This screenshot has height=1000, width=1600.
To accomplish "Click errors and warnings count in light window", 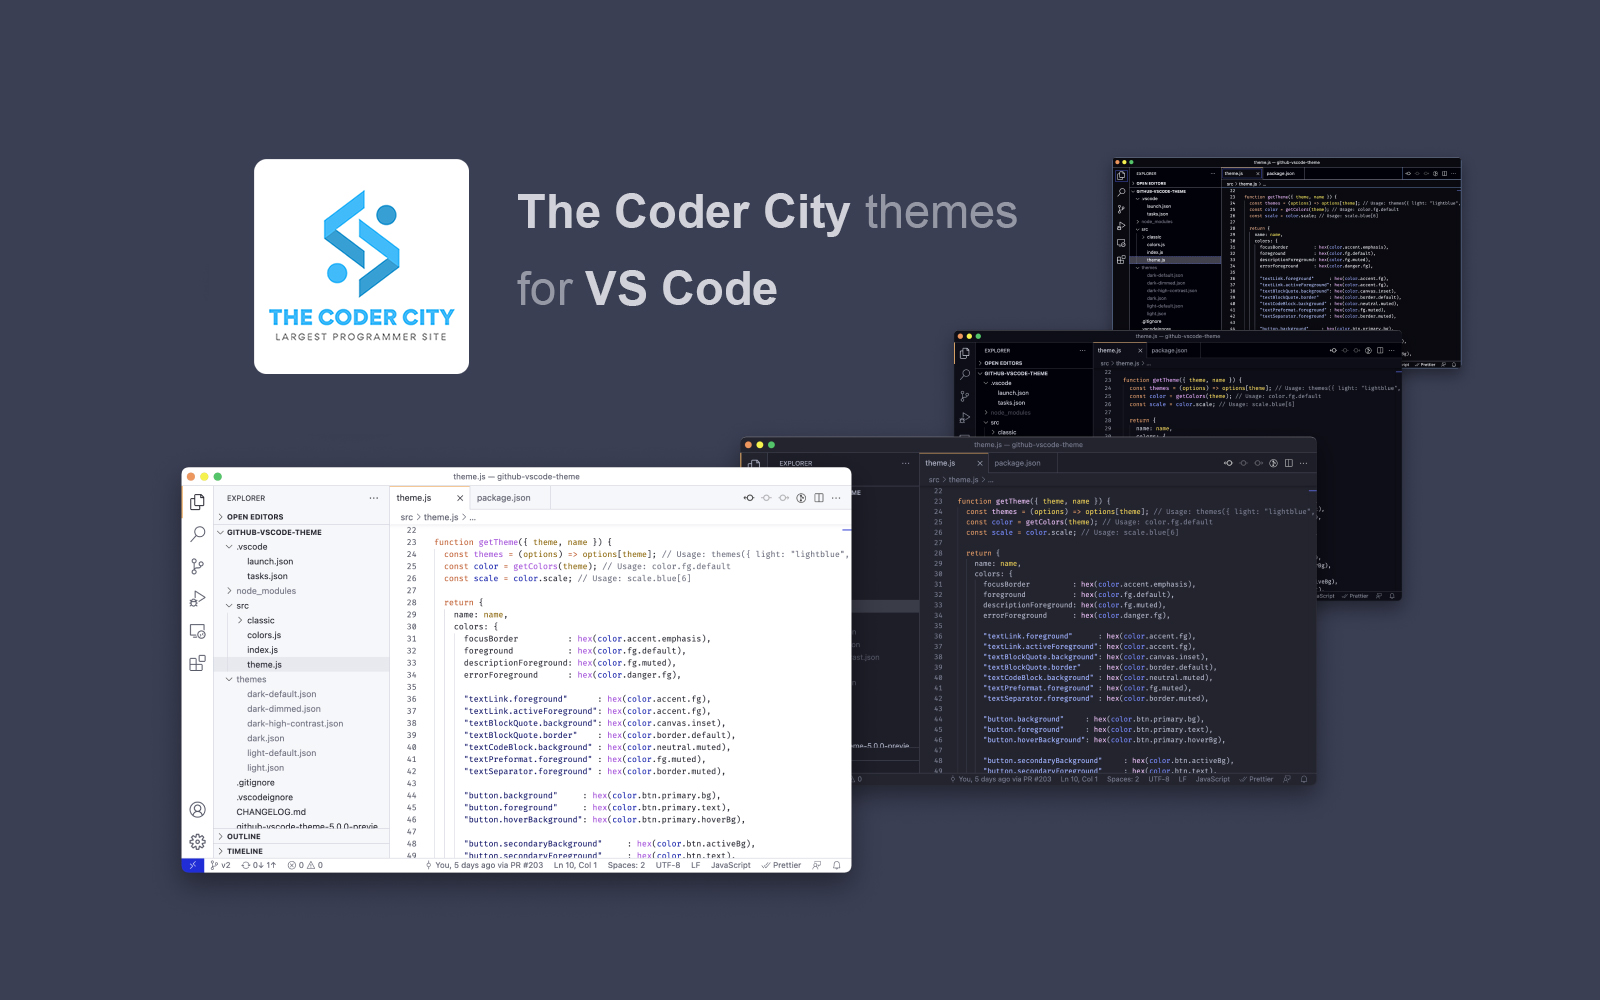I will pos(305,866).
